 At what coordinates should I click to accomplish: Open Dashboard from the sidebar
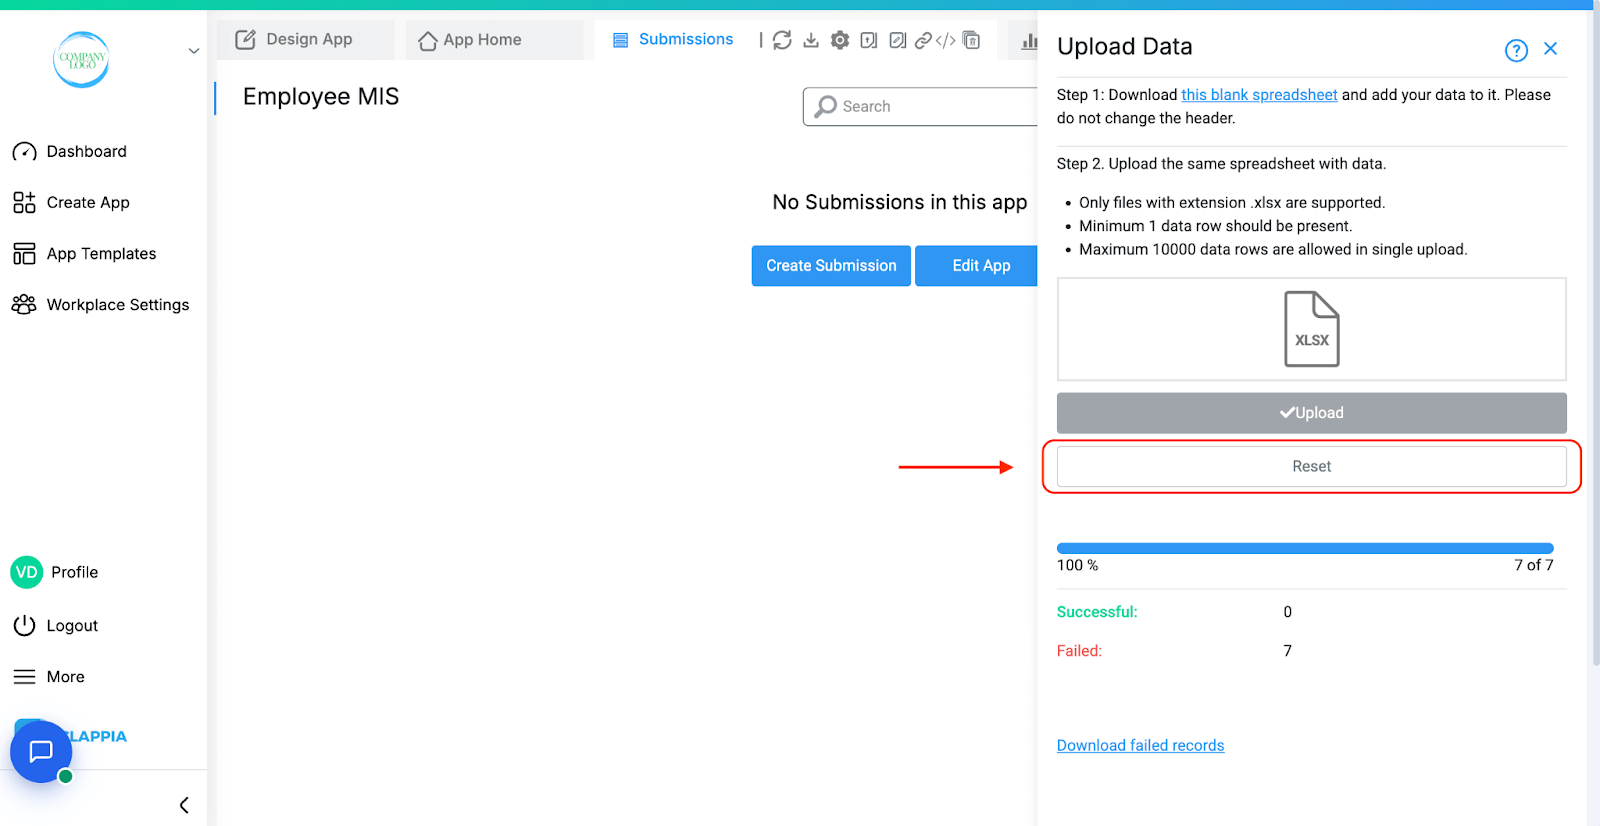click(x=70, y=152)
